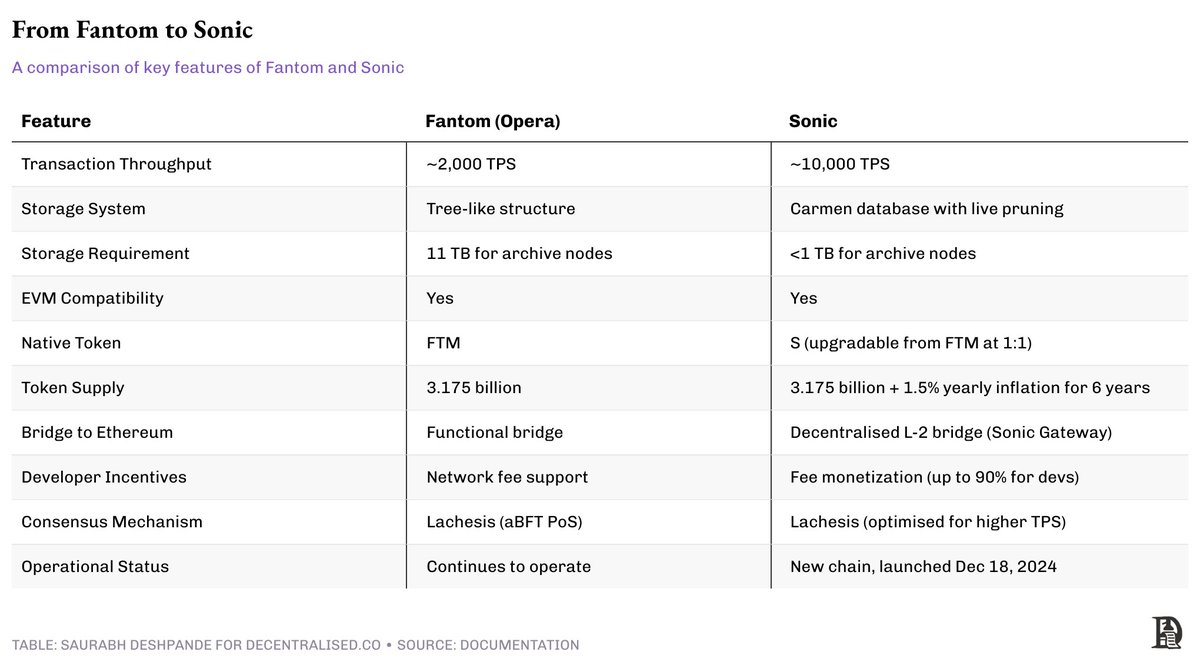1200x665 pixels.
Task: Click the "Token Supply" row label
Action: (x=73, y=388)
